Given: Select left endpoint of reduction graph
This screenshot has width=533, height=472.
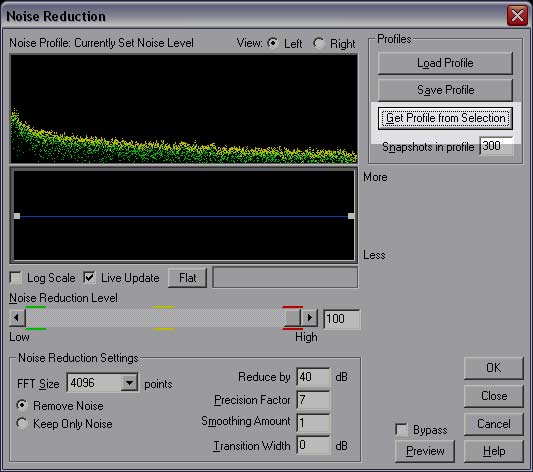Looking at the screenshot, I should coord(17,216).
